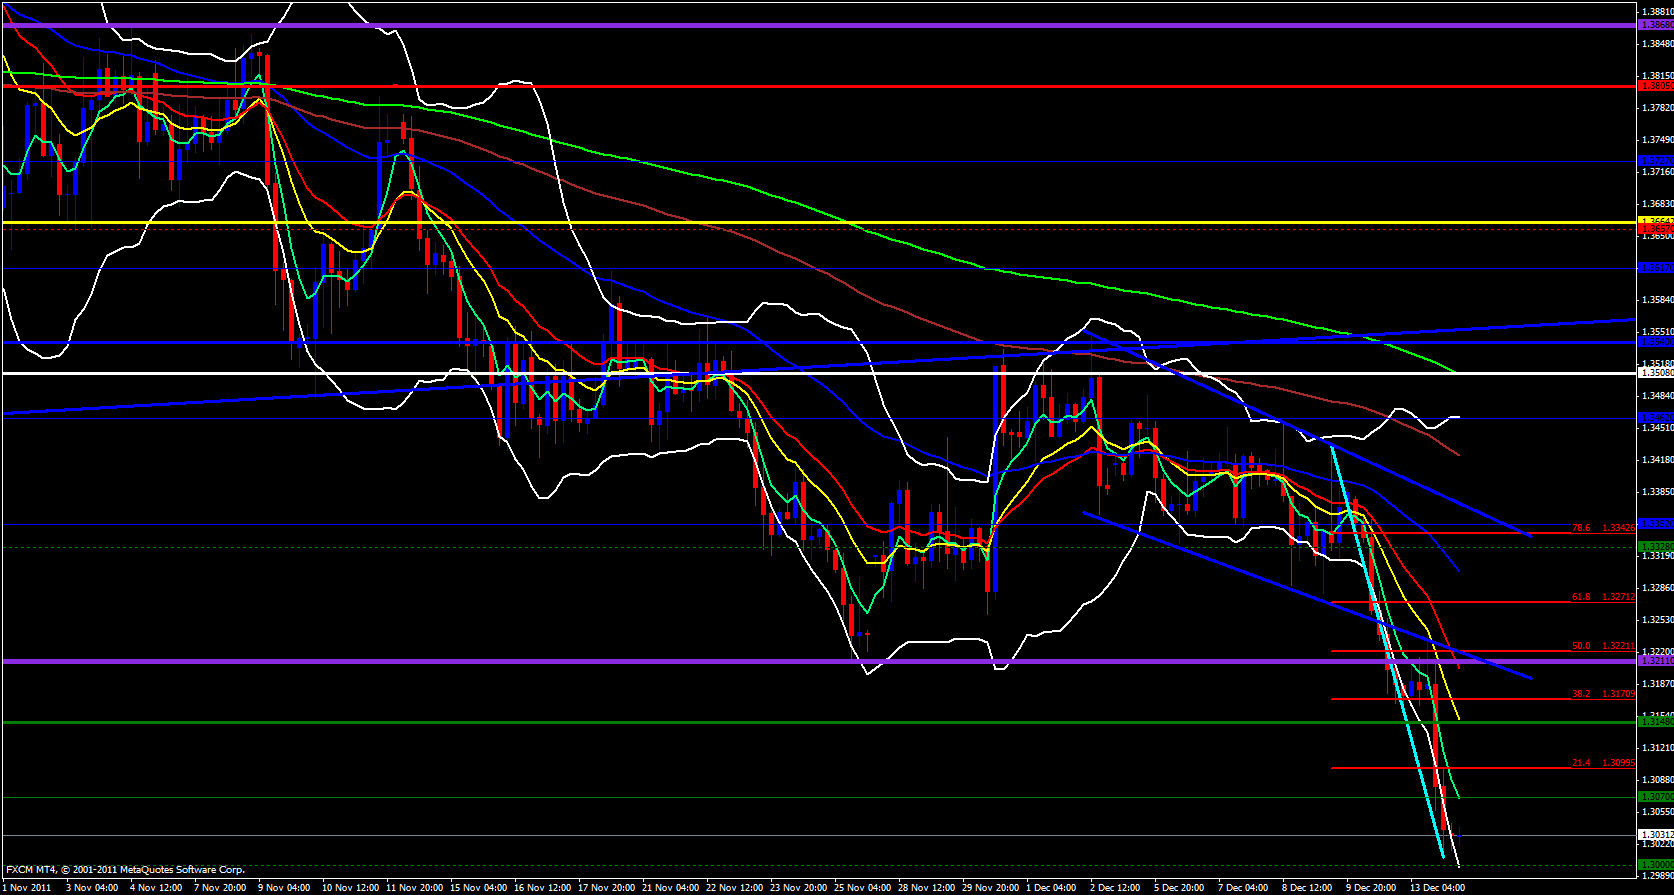Select the red 1.38050 price tag

click(x=1655, y=86)
